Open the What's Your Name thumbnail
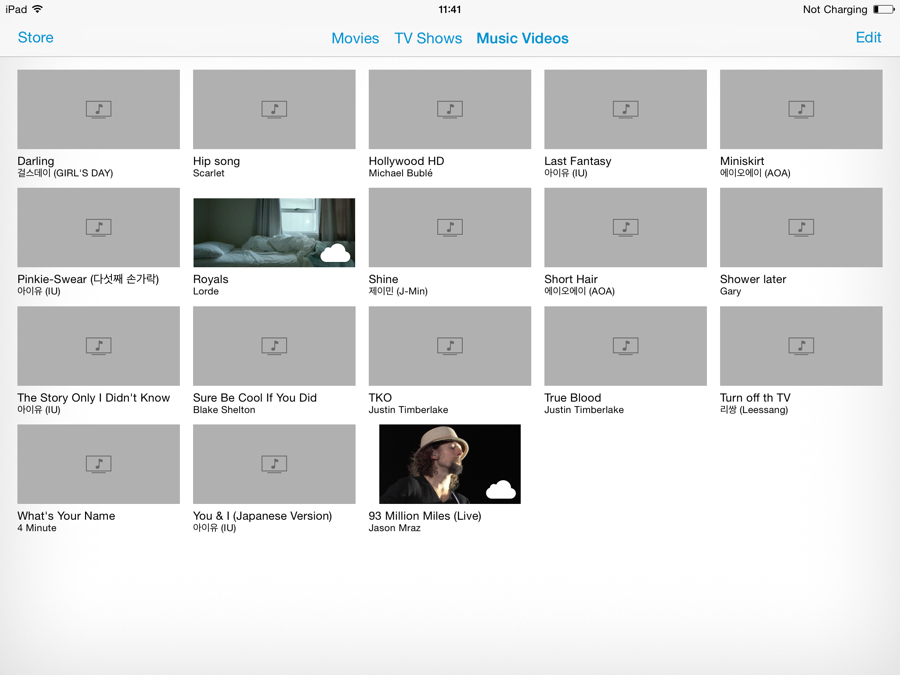900x675 pixels. pyautogui.click(x=98, y=464)
